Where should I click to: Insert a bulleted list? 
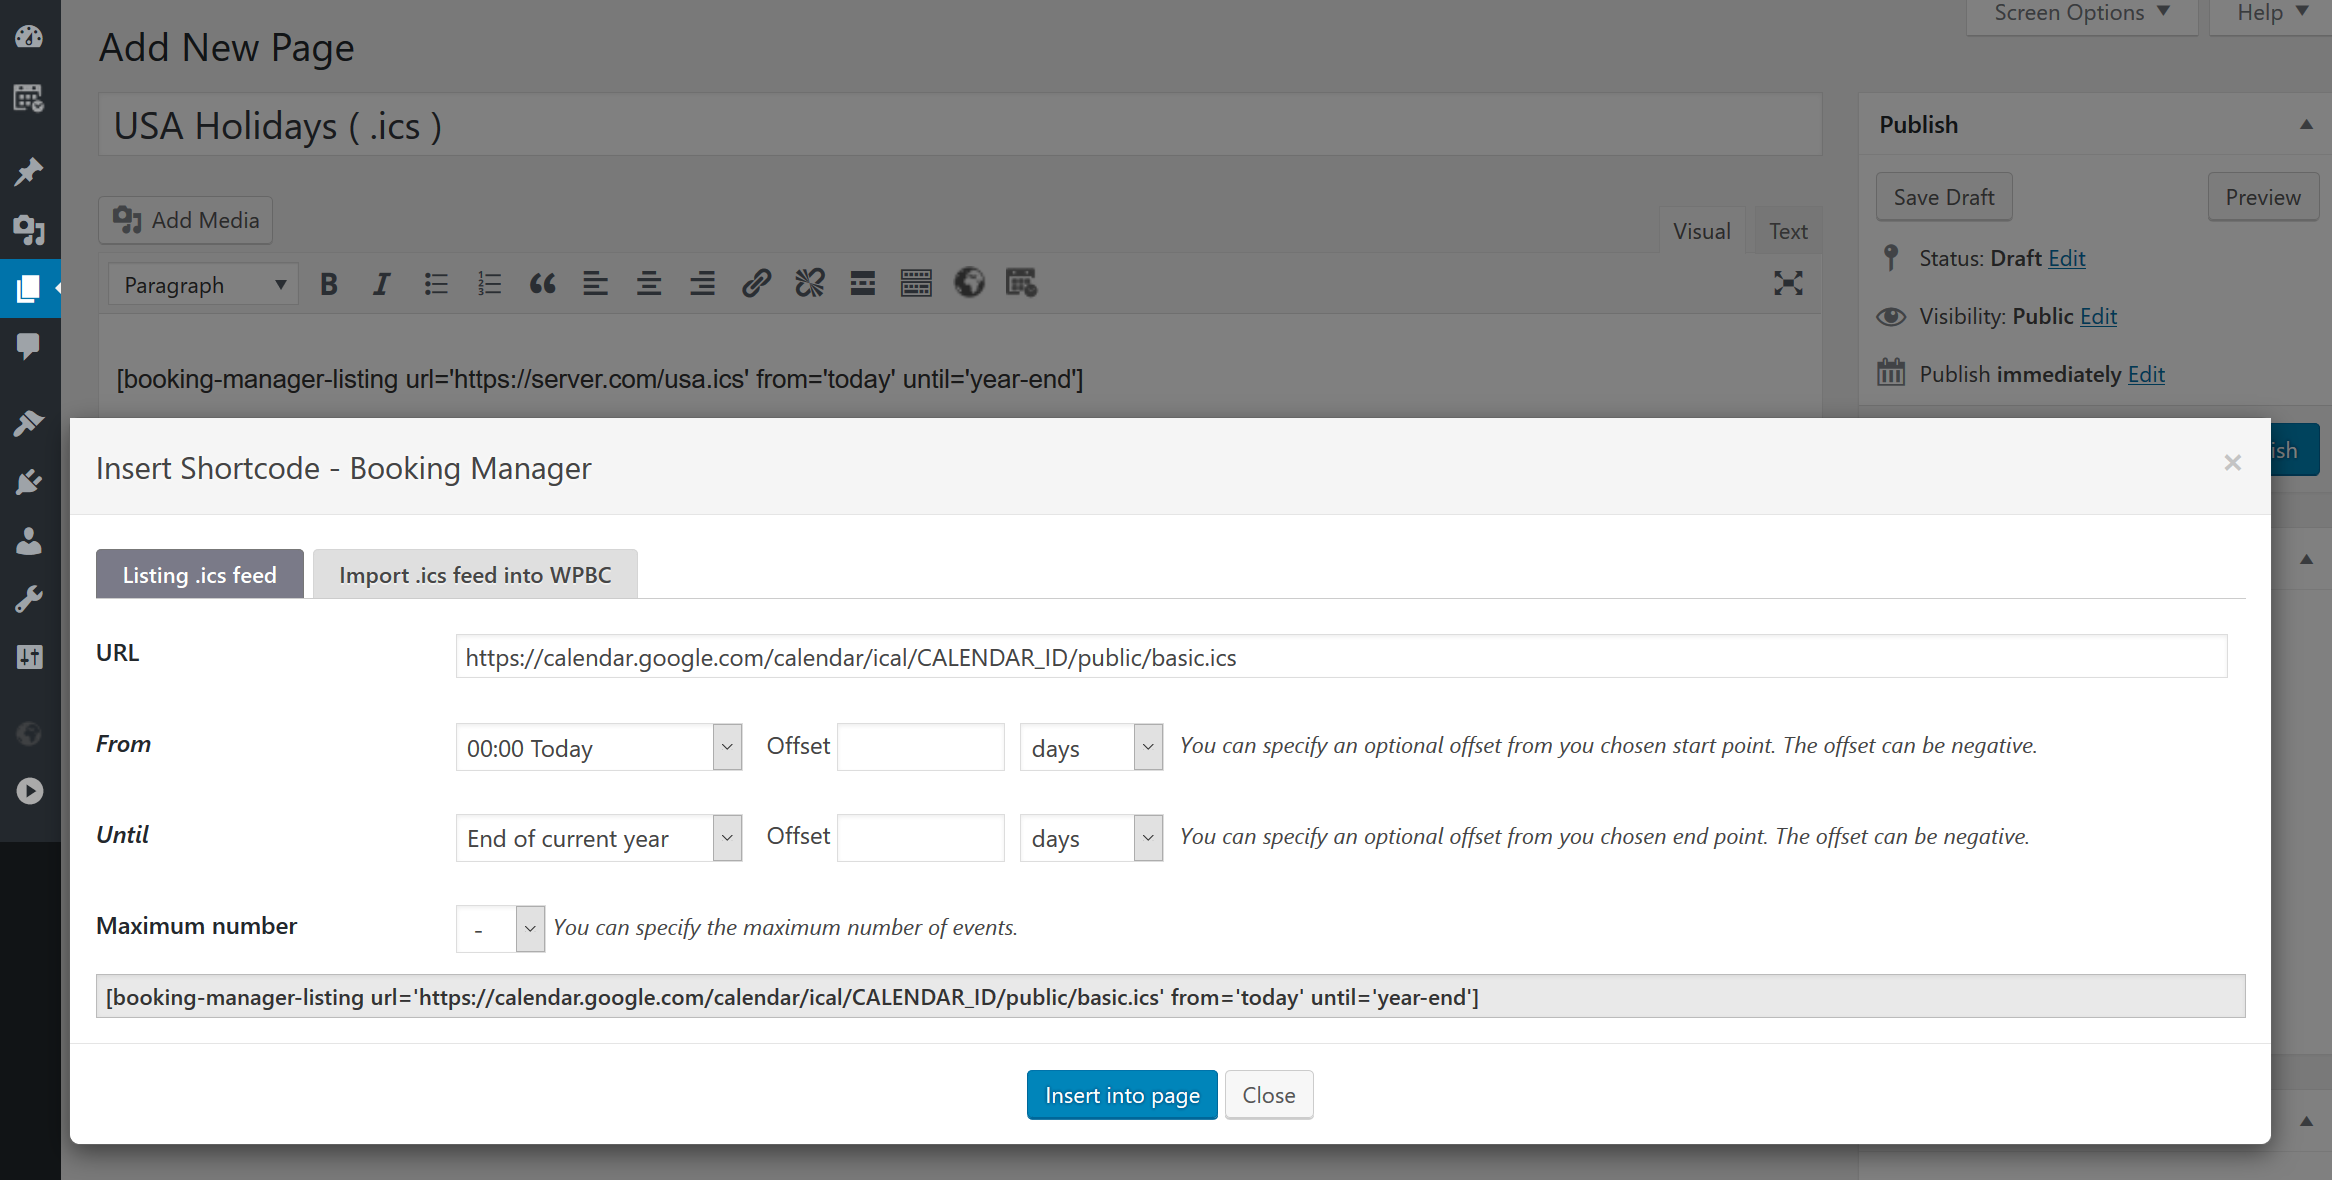(435, 284)
